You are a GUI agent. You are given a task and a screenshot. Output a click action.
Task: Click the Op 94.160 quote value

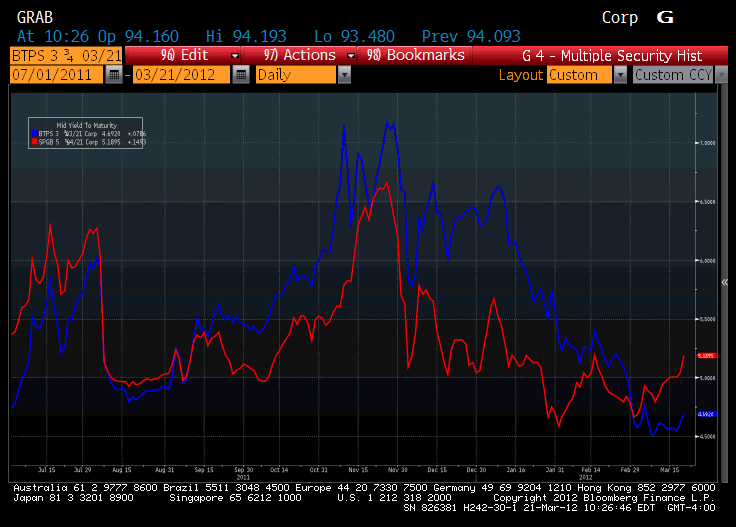pyautogui.click(x=138, y=36)
